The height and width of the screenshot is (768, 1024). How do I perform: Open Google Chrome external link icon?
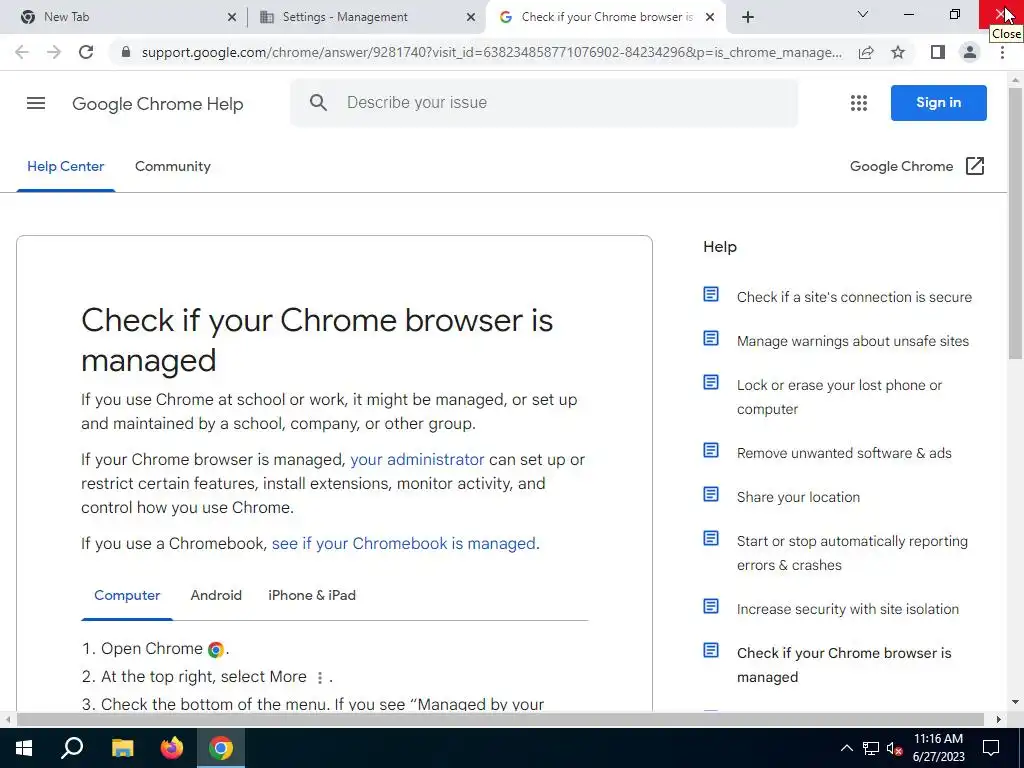pos(974,166)
